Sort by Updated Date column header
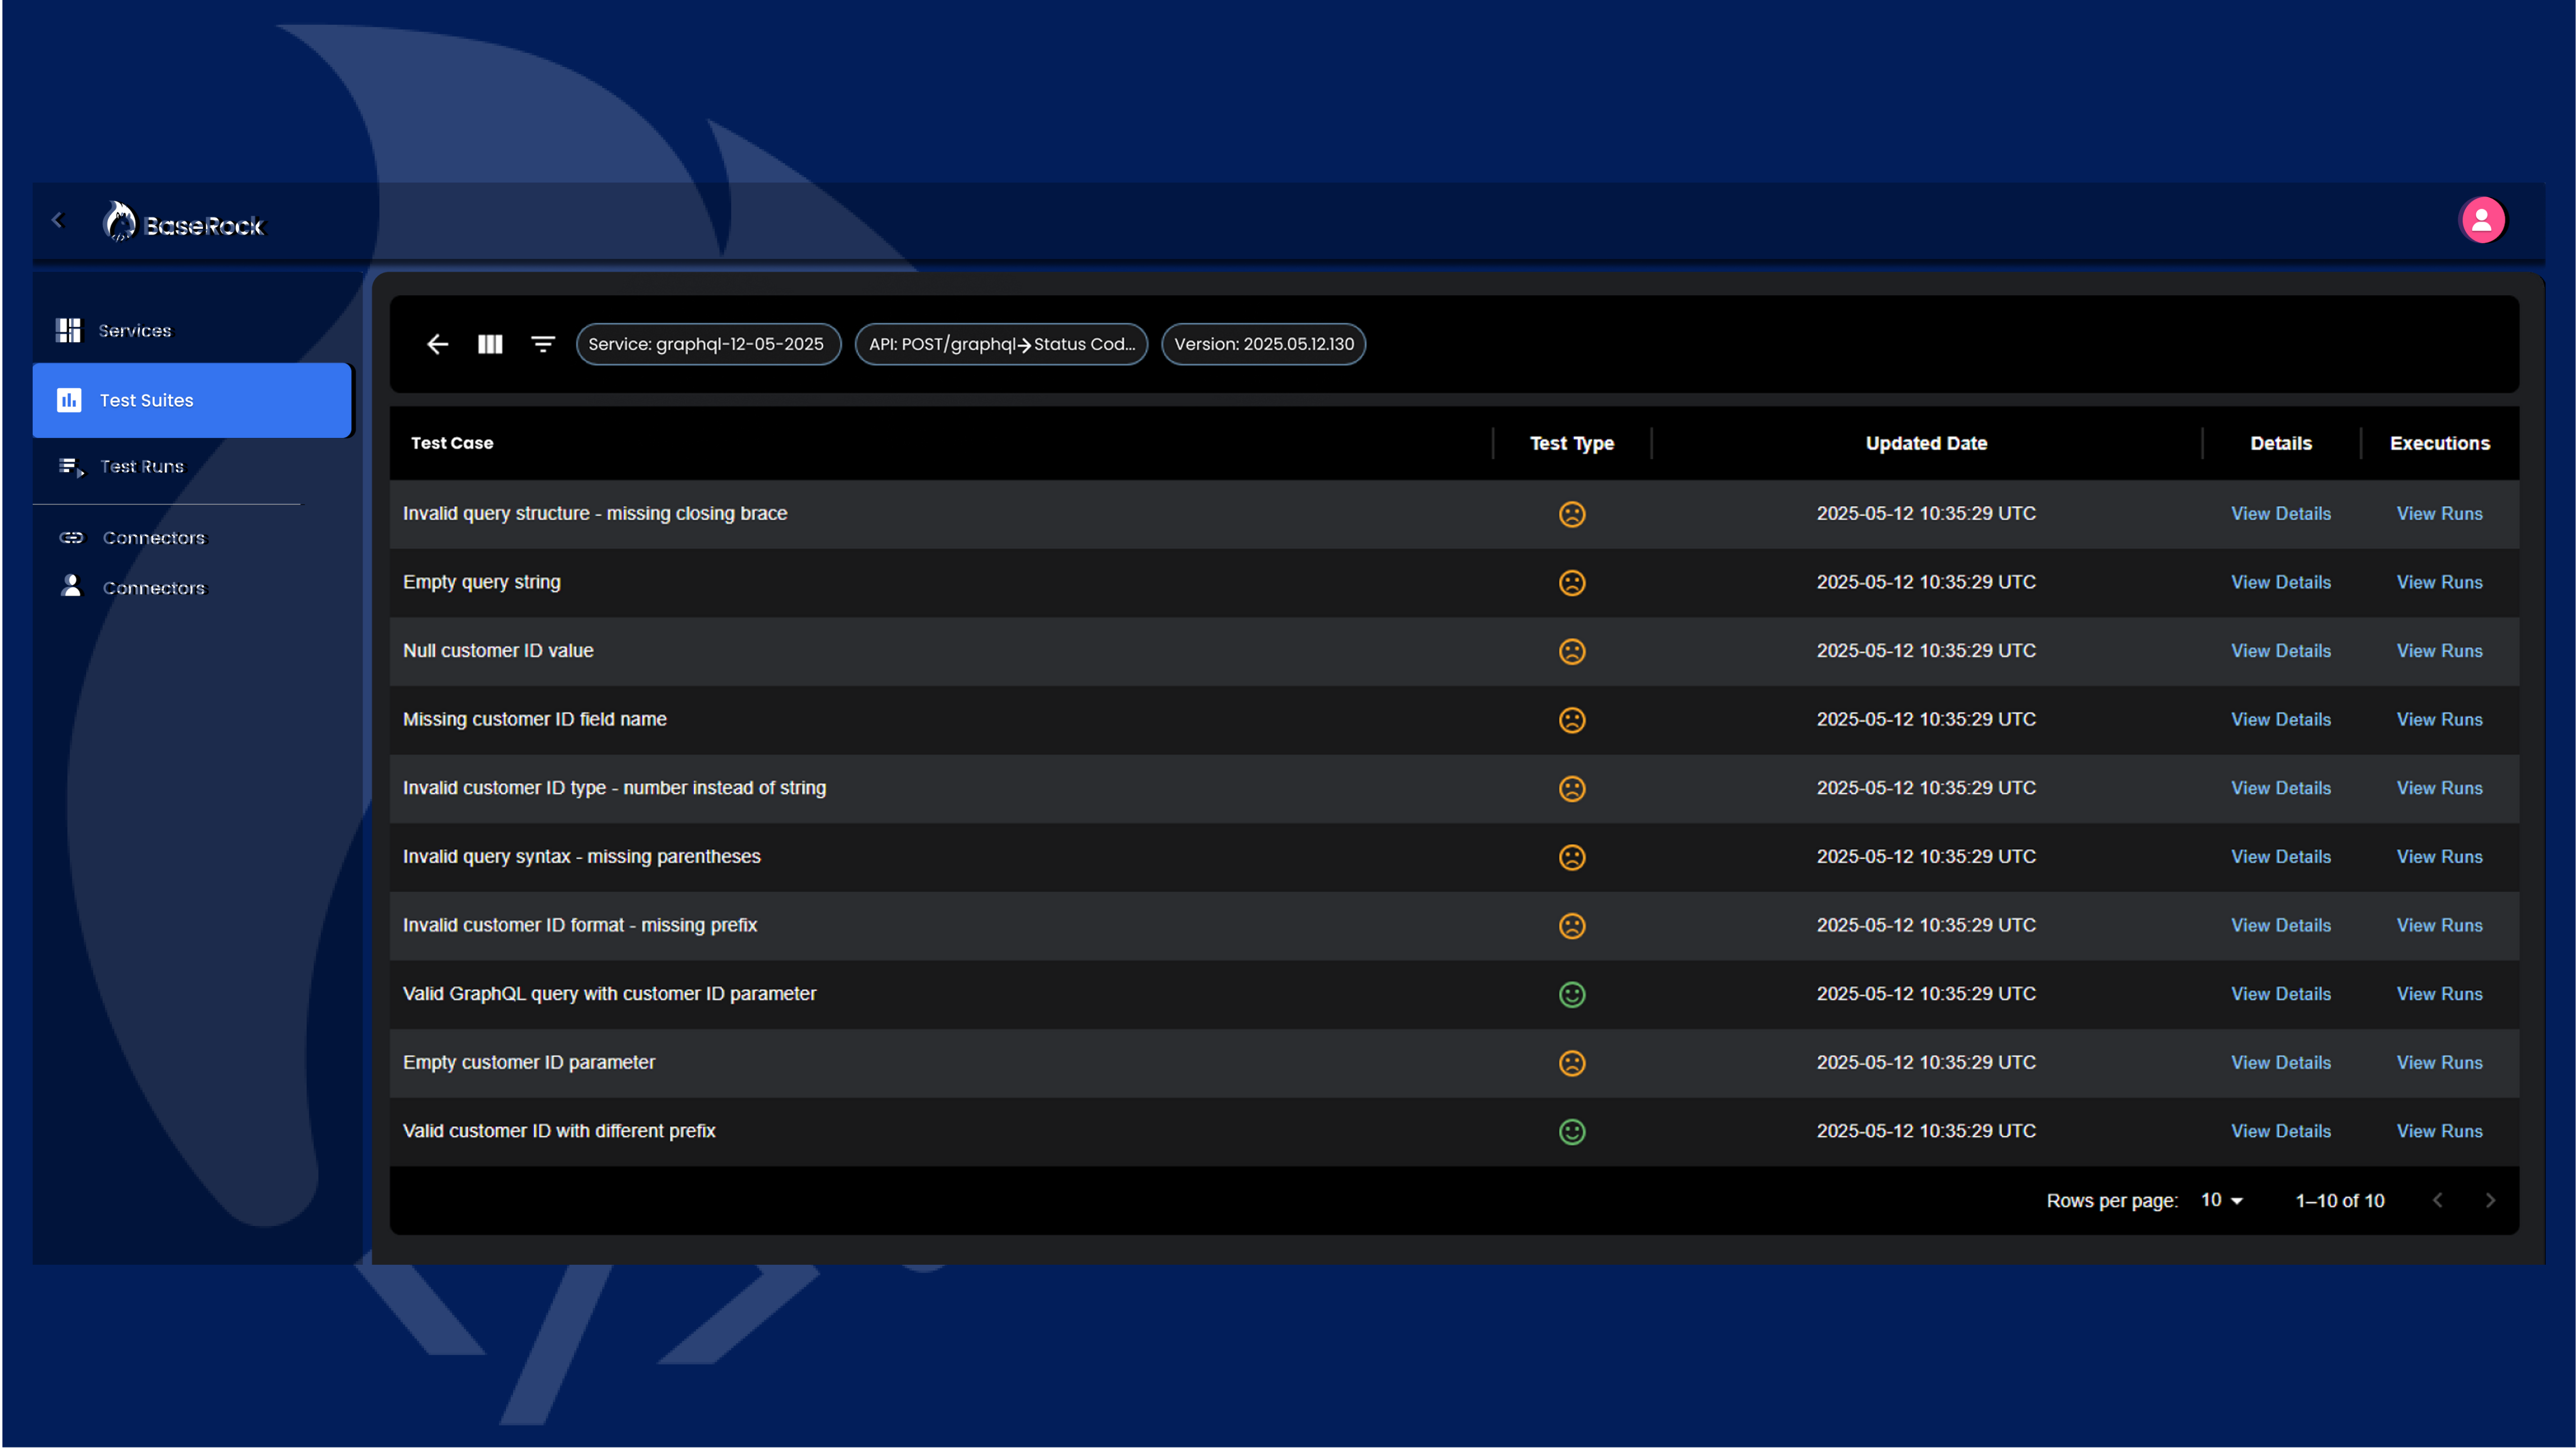The height and width of the screenshot is (1448, 2576). (x=1926, y=443)
